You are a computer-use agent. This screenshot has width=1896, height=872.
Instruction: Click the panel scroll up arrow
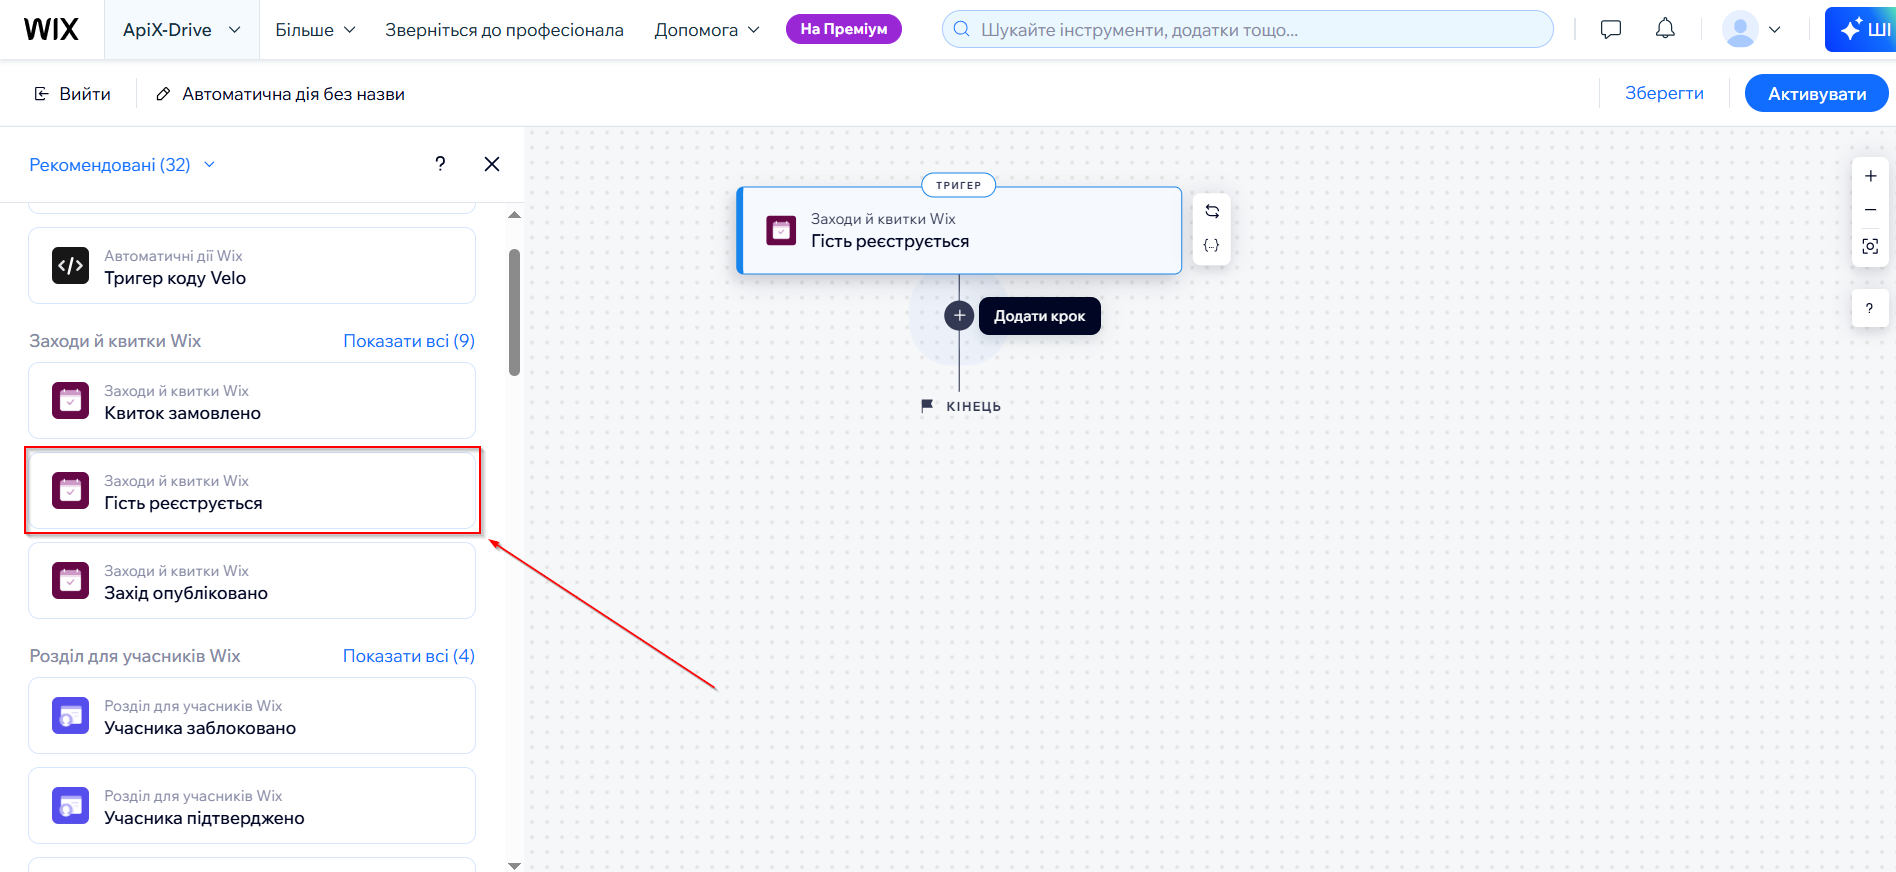pyautogui.click(x=514, y=215)
